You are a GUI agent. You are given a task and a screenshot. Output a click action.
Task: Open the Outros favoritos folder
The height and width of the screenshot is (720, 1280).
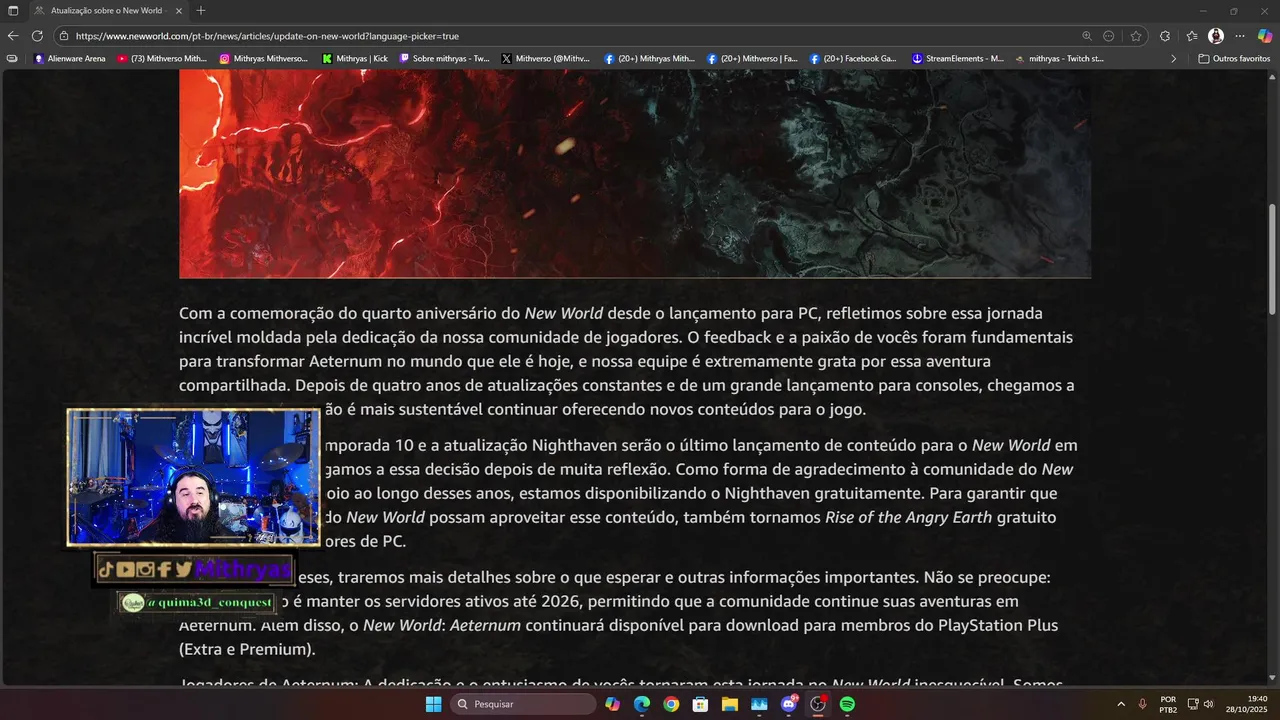click(1234, 59)
